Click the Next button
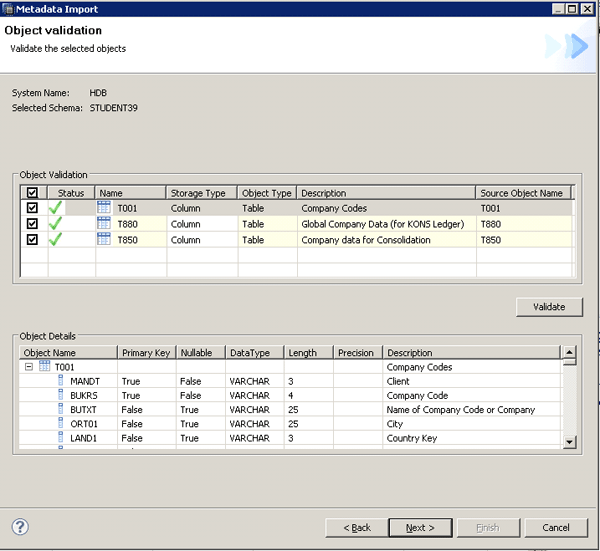600x551 pixels. 420,527
